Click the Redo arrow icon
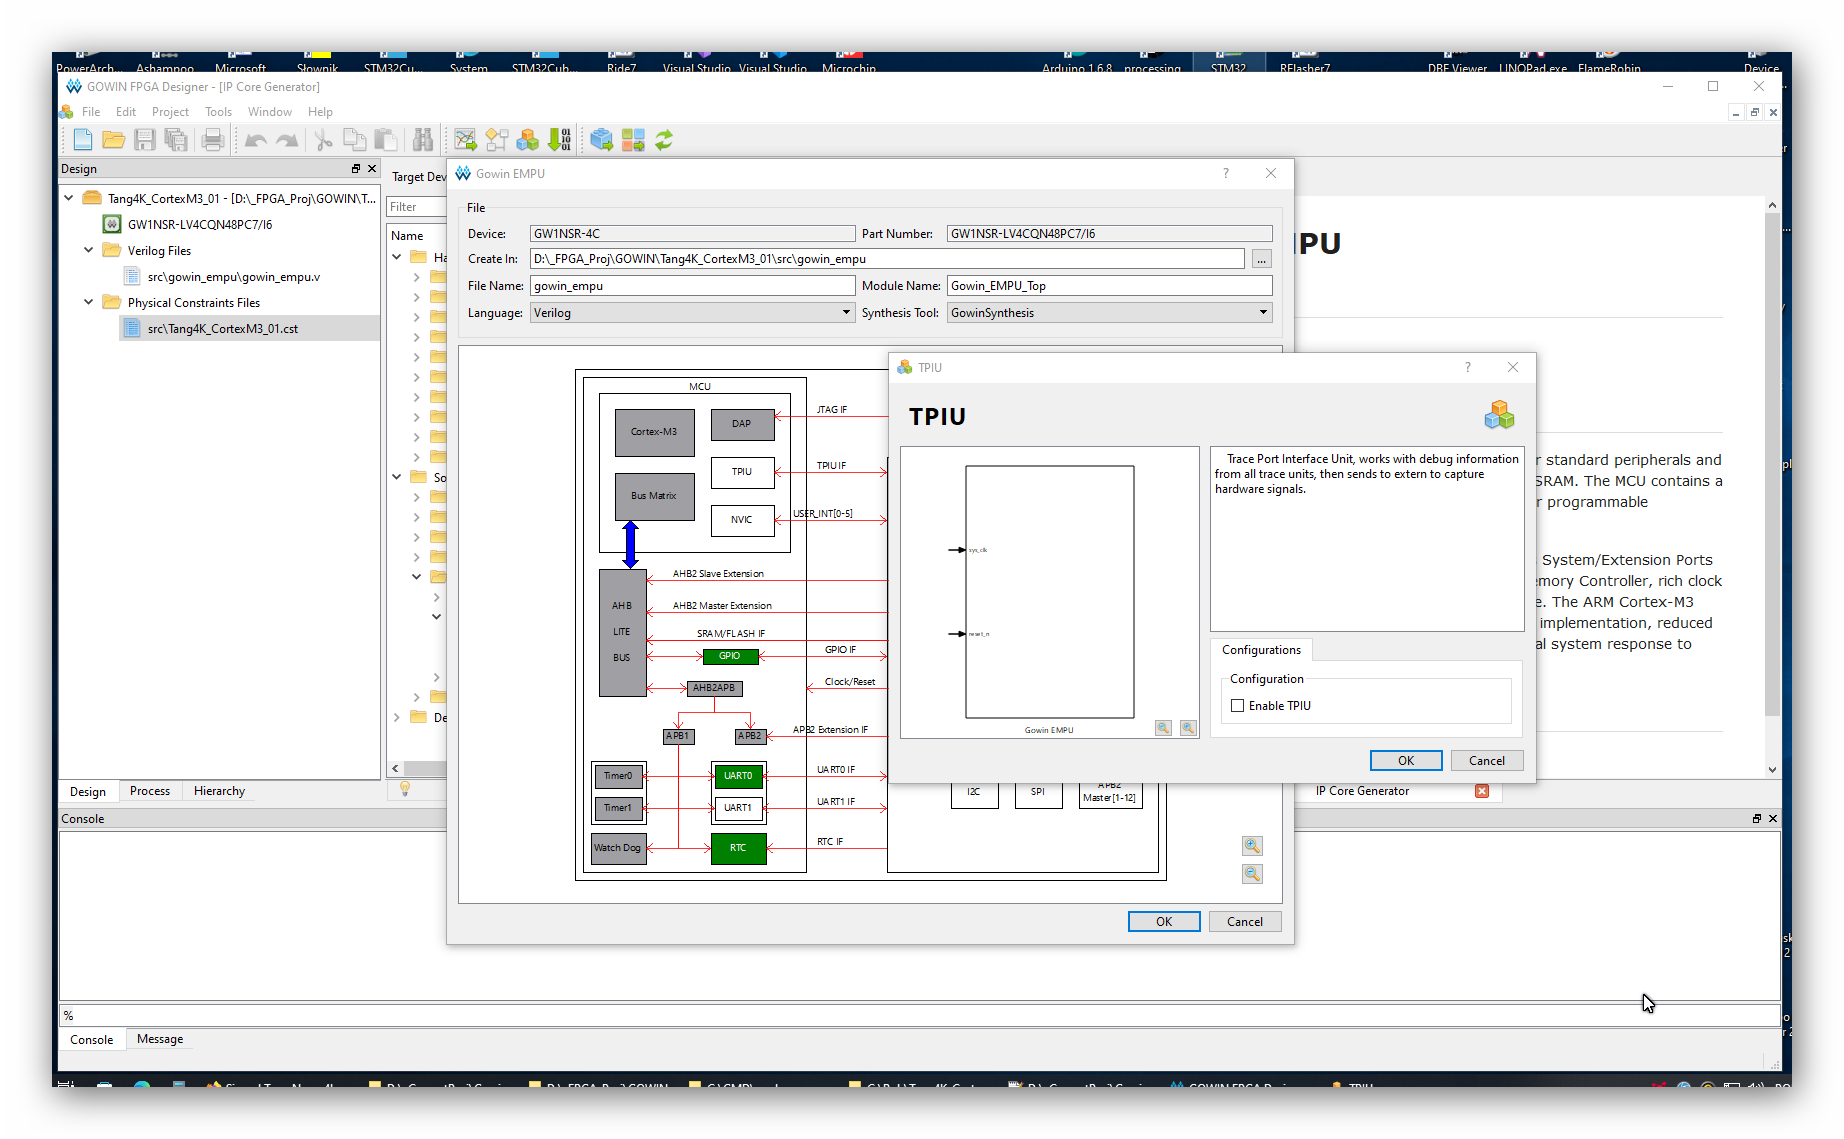The width and height of the screenshot is (1844, 1139). pyautogui.click(x=287, y=140)
